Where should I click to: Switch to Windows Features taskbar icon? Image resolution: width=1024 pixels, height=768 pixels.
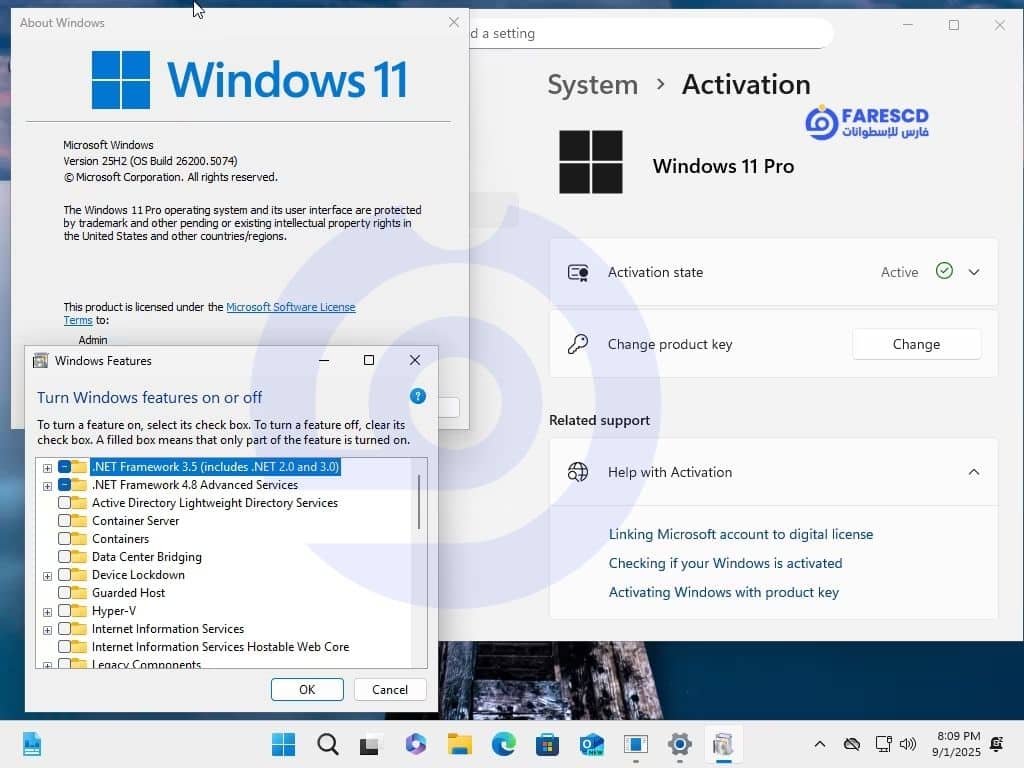[x=723, y=744]
